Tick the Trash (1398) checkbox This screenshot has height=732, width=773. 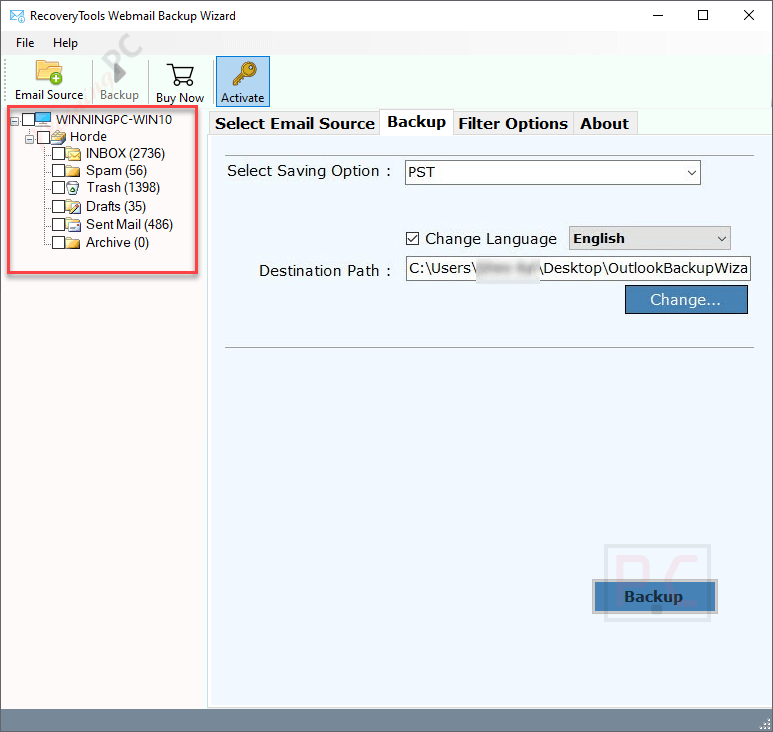pyautogui.click(x=59, y=188)
